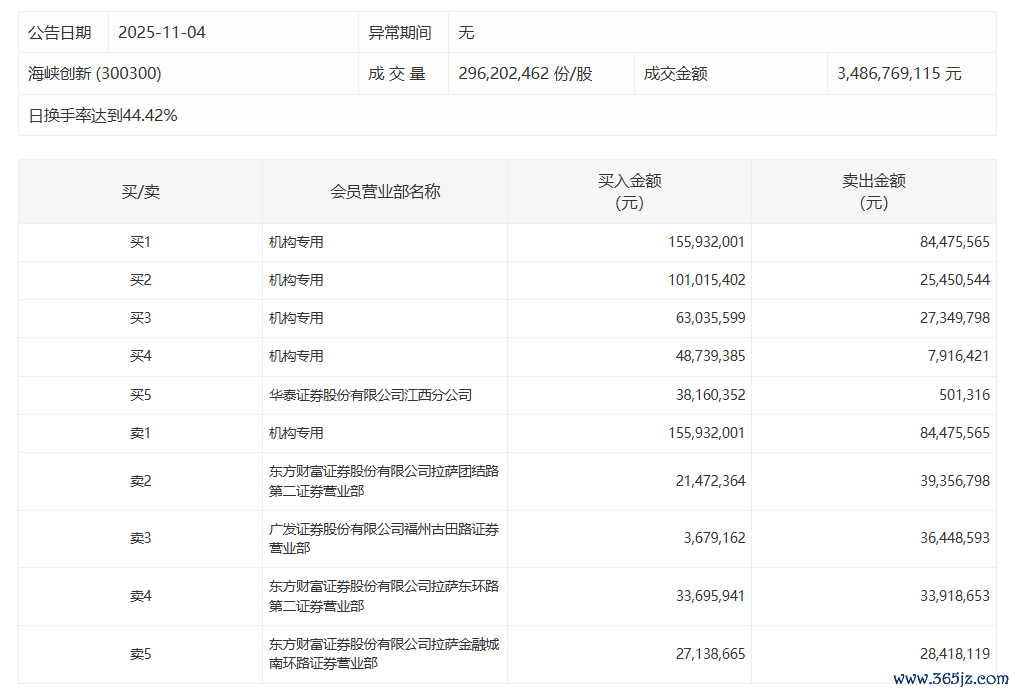Select buy amount 48,739,385
This screenshot has width=1016, height=694.
[710, 356]
